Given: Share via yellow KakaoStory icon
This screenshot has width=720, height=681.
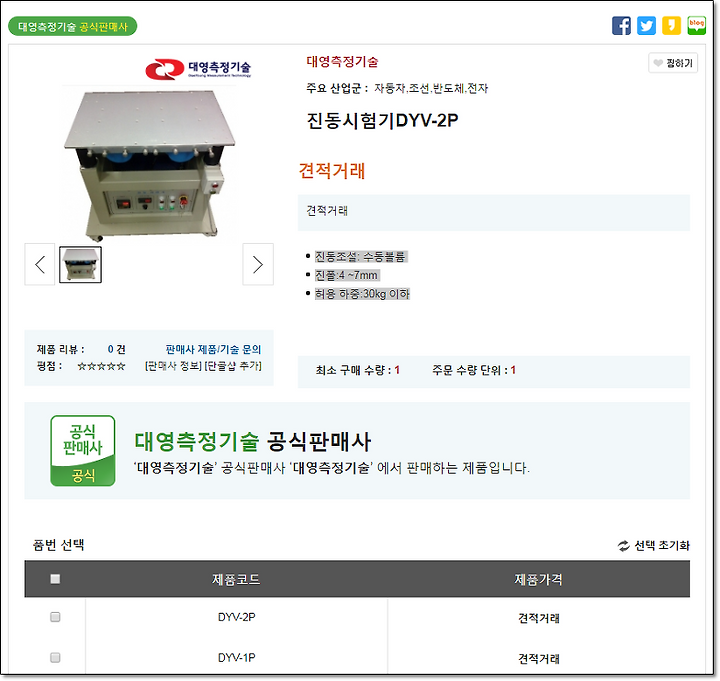Looking at the screenshot, I should [x=671, y=25].
